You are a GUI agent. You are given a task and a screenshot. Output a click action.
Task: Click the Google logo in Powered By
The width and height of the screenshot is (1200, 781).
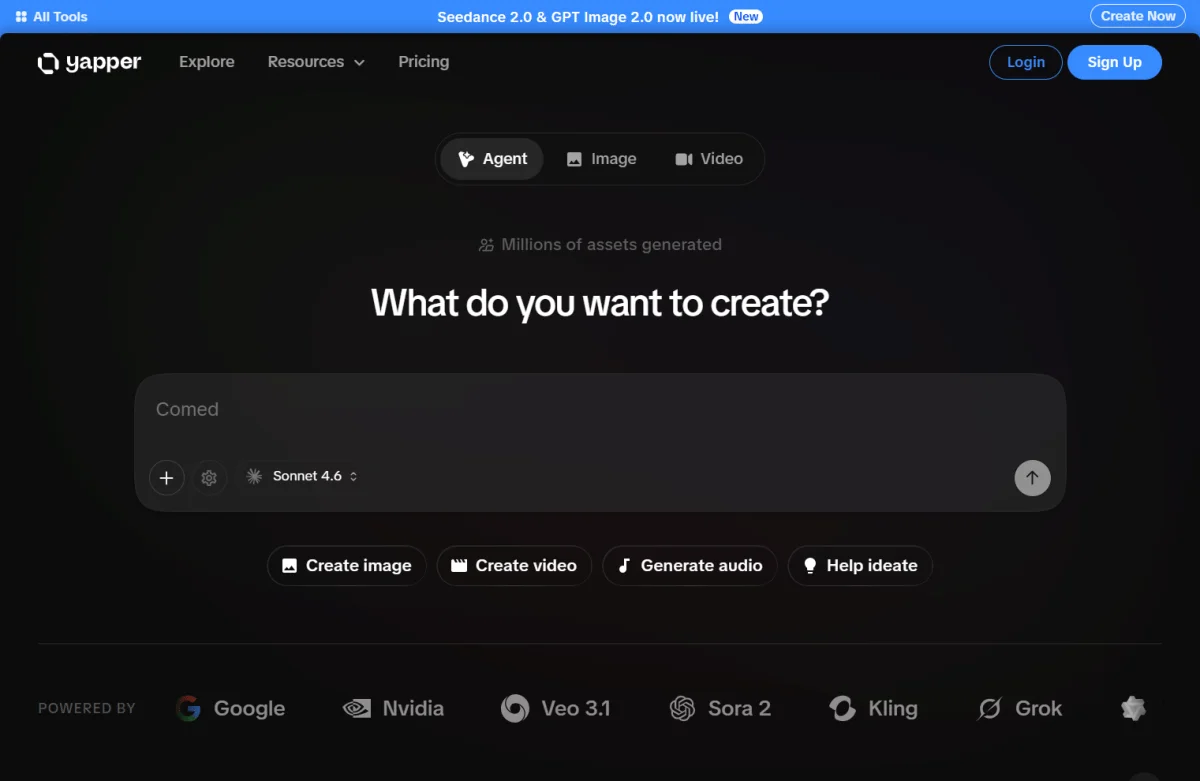point(231,709)
